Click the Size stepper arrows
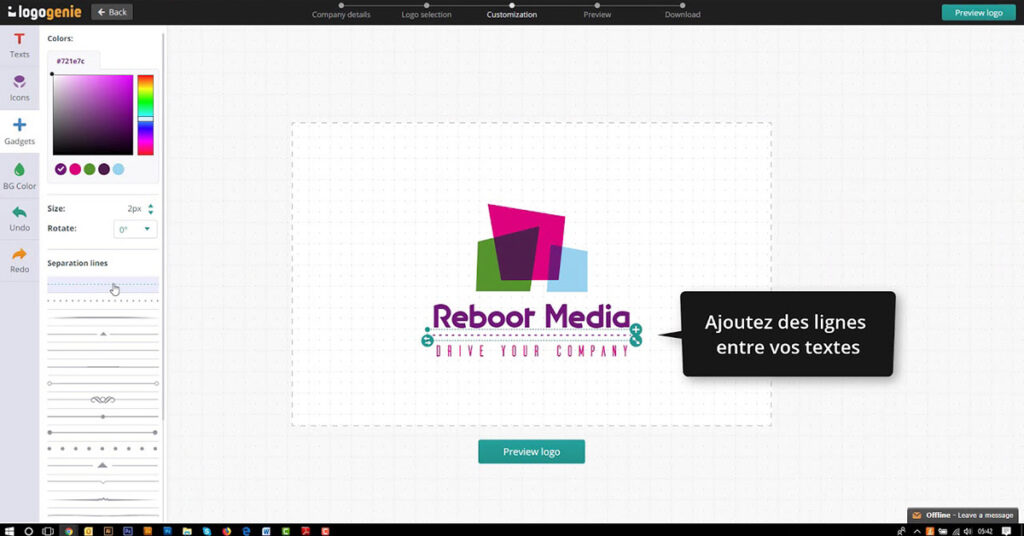Image resolution: width=1024 pixels, height=536 pixels. 151,208
